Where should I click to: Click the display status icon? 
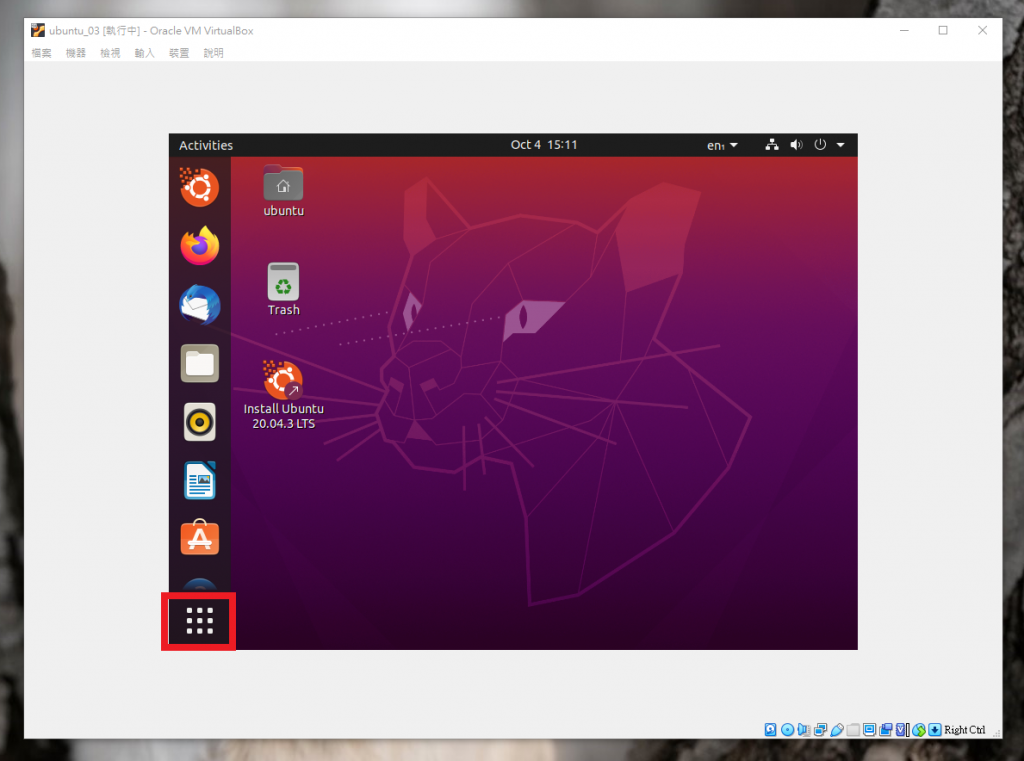pyautogui.click(x=869, y=730)
